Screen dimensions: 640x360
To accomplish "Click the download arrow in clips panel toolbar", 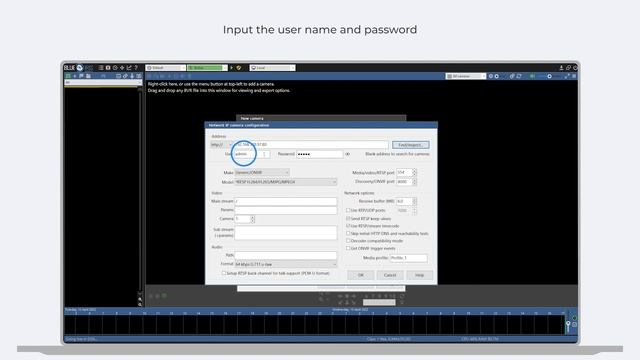I will tap(132, 76).
